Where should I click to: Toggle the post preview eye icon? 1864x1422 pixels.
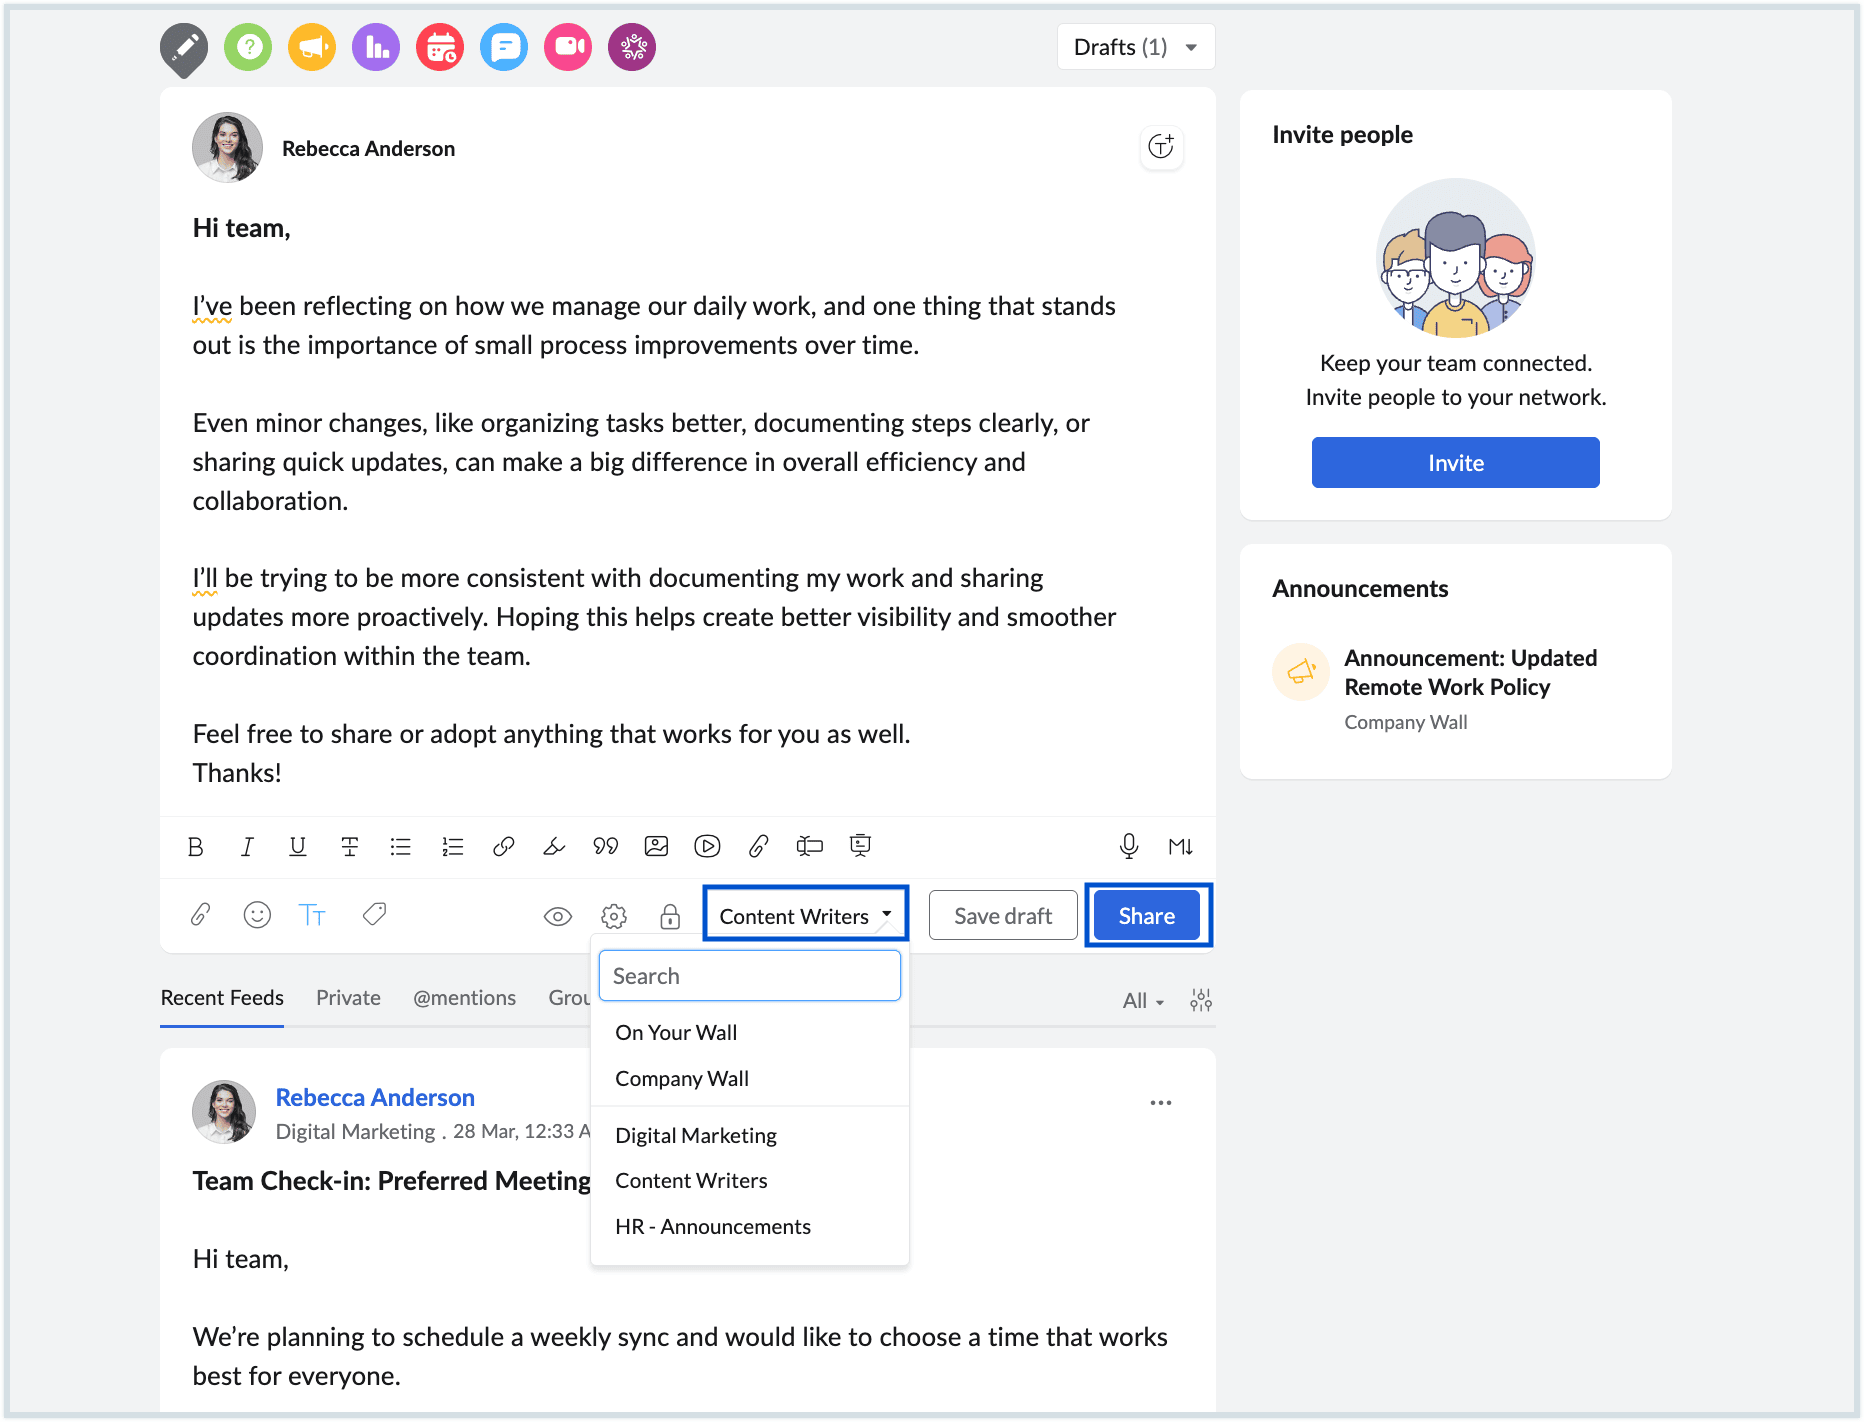pyautogui.click(x=557, y=914)
